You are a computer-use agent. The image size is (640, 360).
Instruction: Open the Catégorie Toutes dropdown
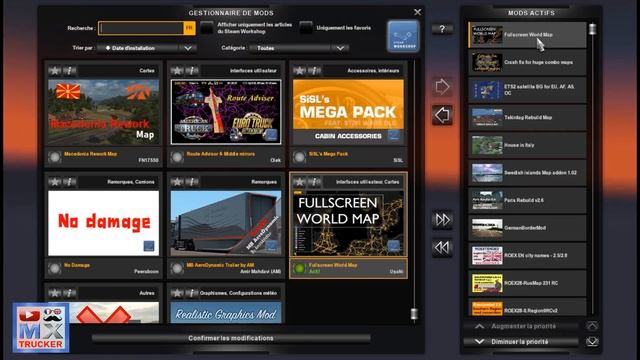[x=299, y=48]
